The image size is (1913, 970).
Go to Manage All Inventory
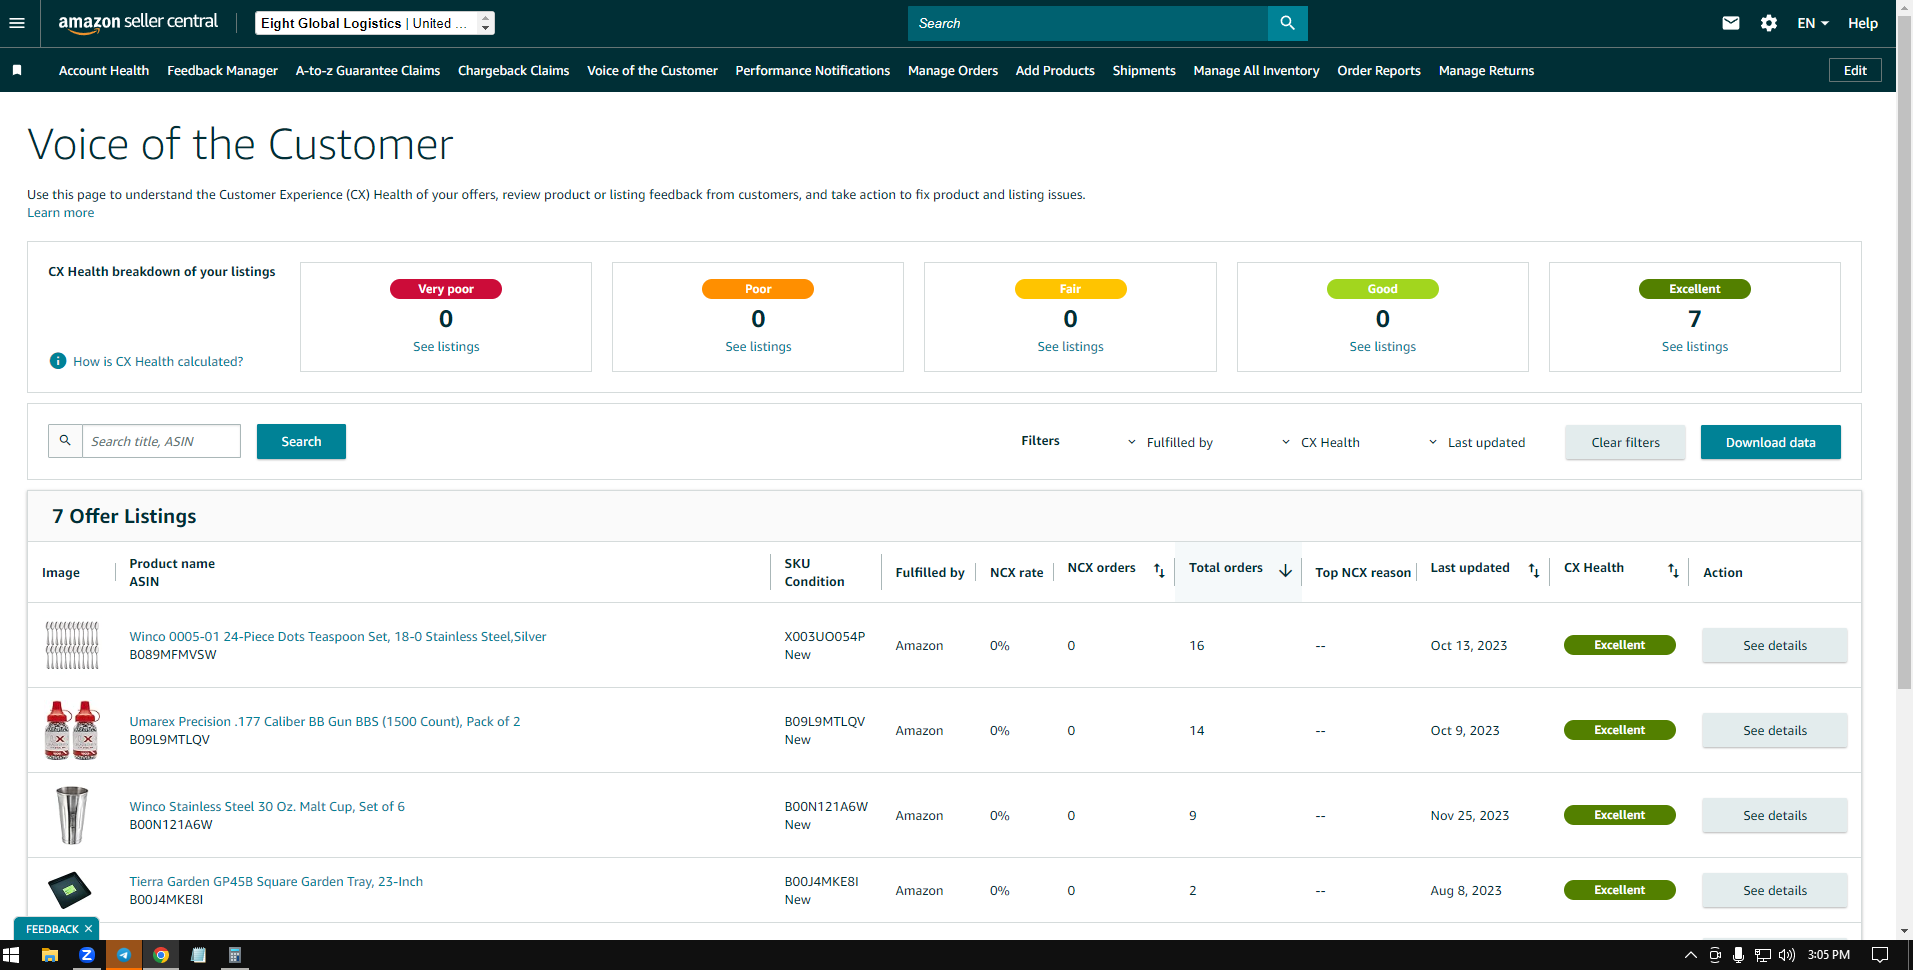[x=1256, y=70]
